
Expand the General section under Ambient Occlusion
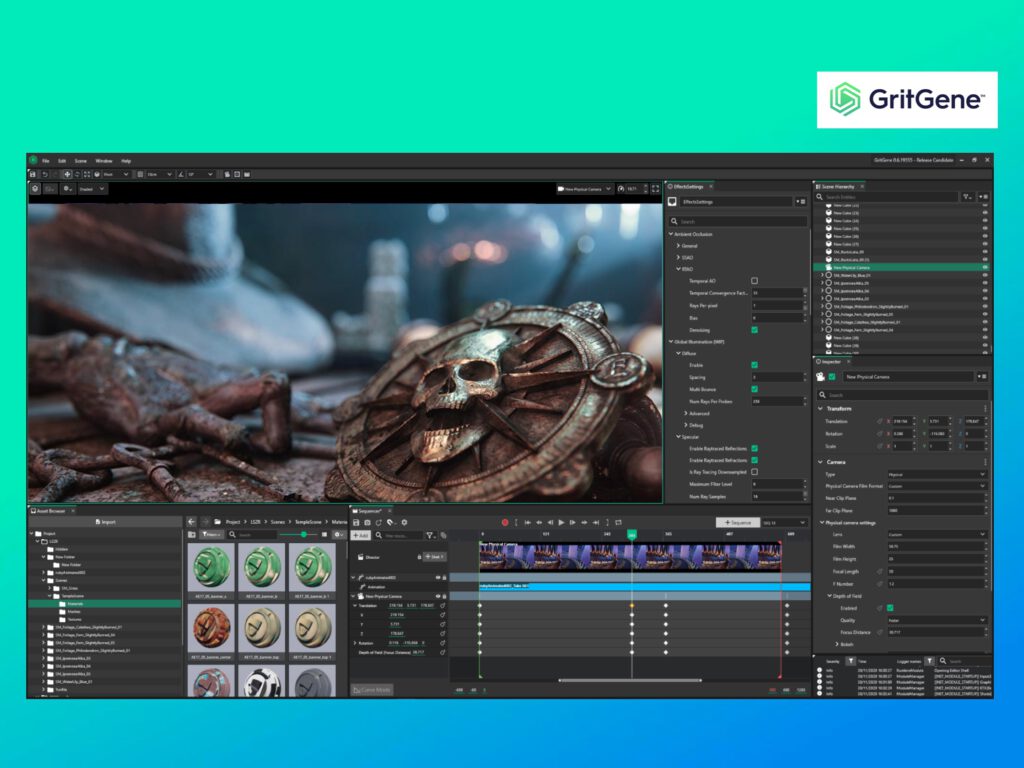click(x=679, y=246)
